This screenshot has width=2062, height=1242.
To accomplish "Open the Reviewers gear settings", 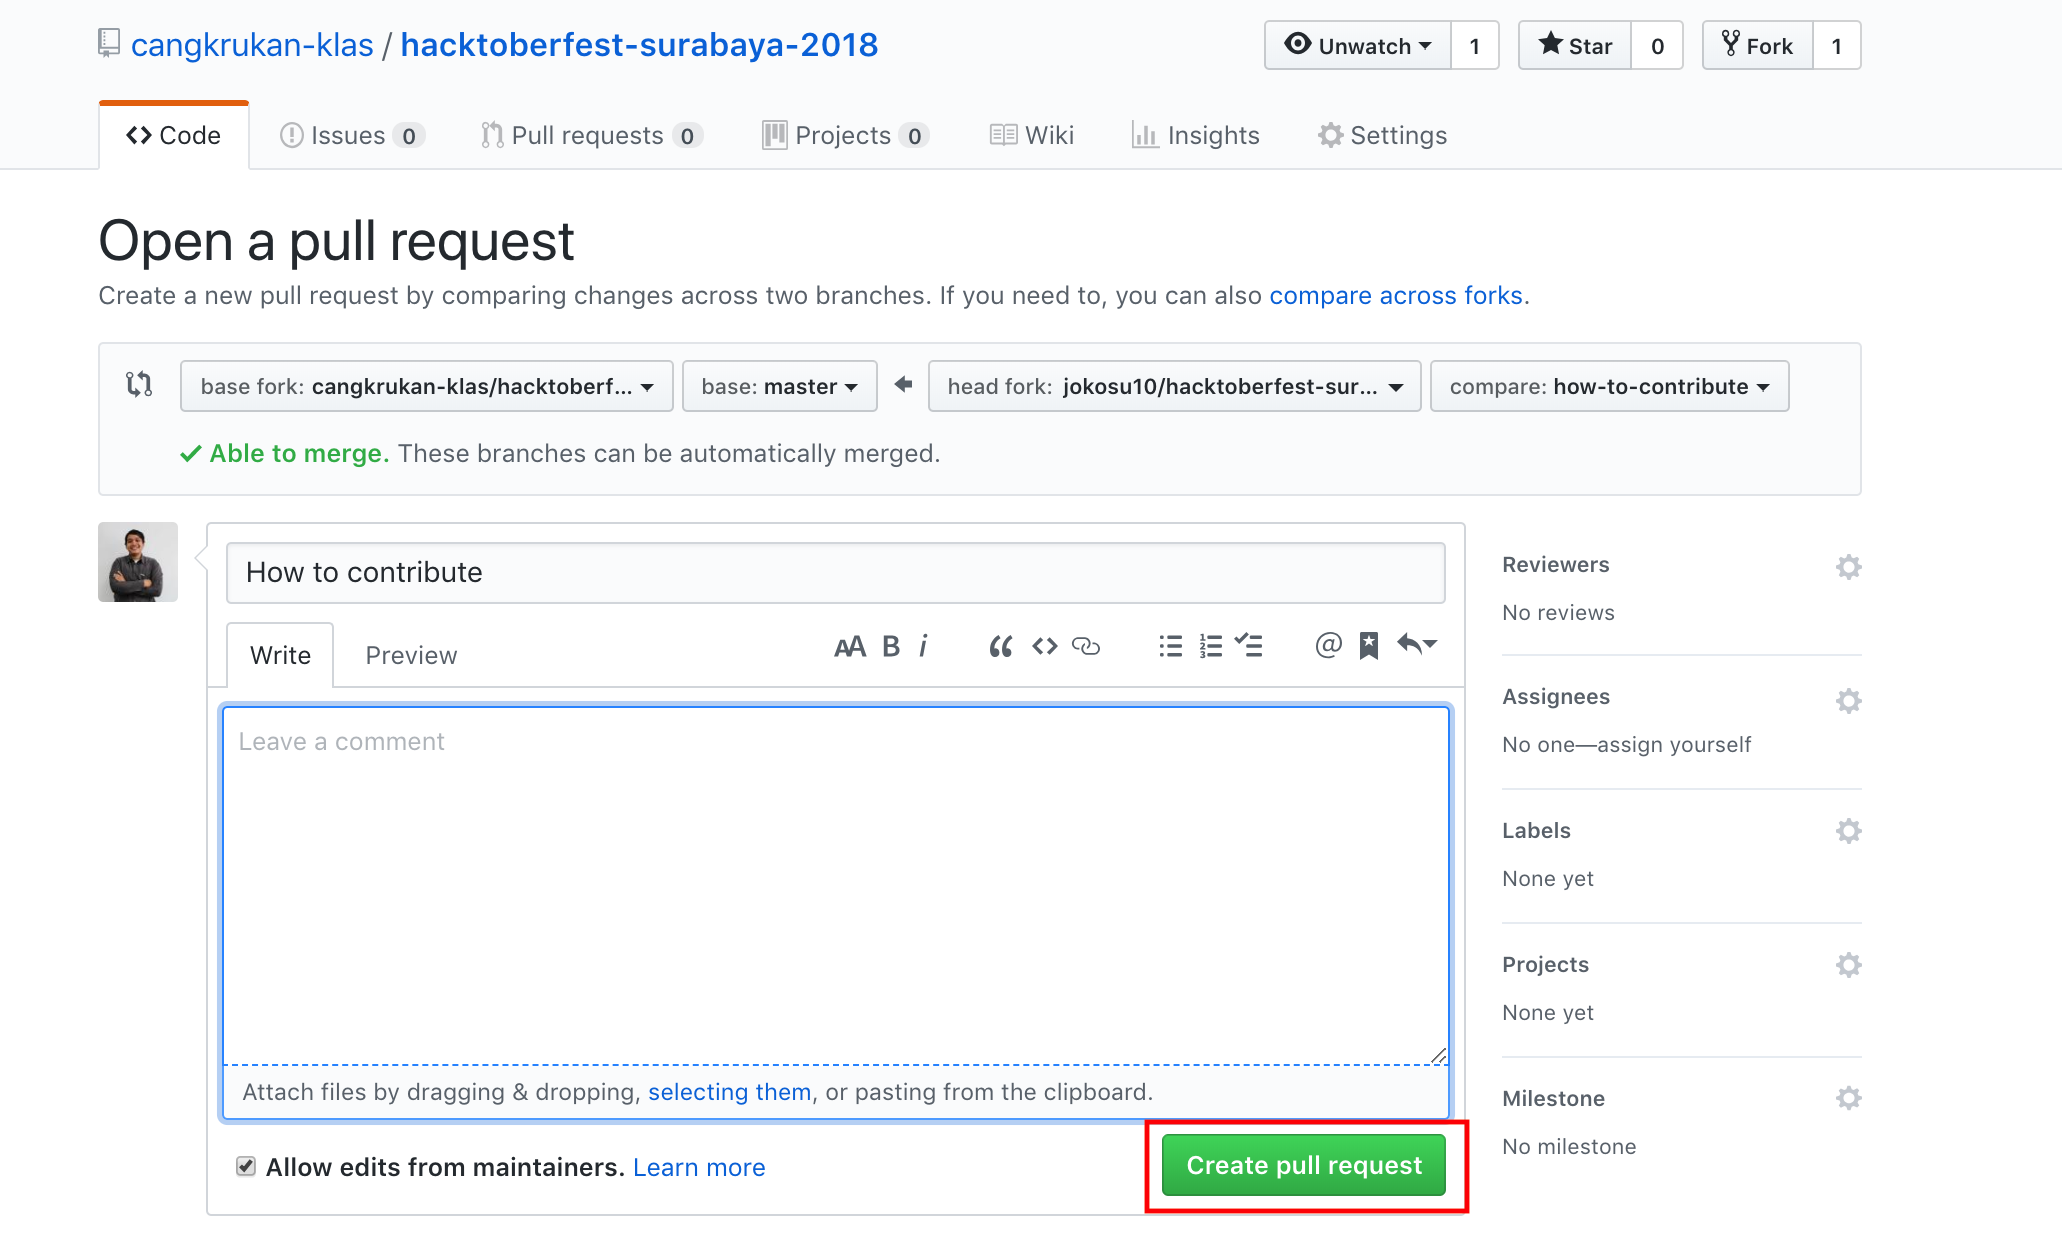I will tap(1848, 567).
